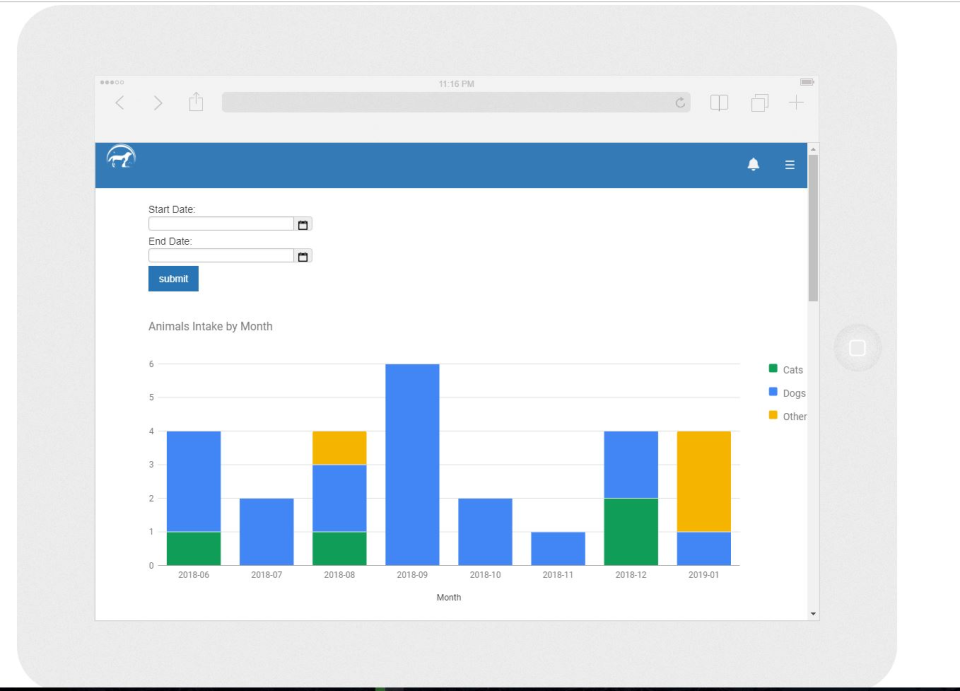Tap the tablet home button
960x691 pixels.
857,348
